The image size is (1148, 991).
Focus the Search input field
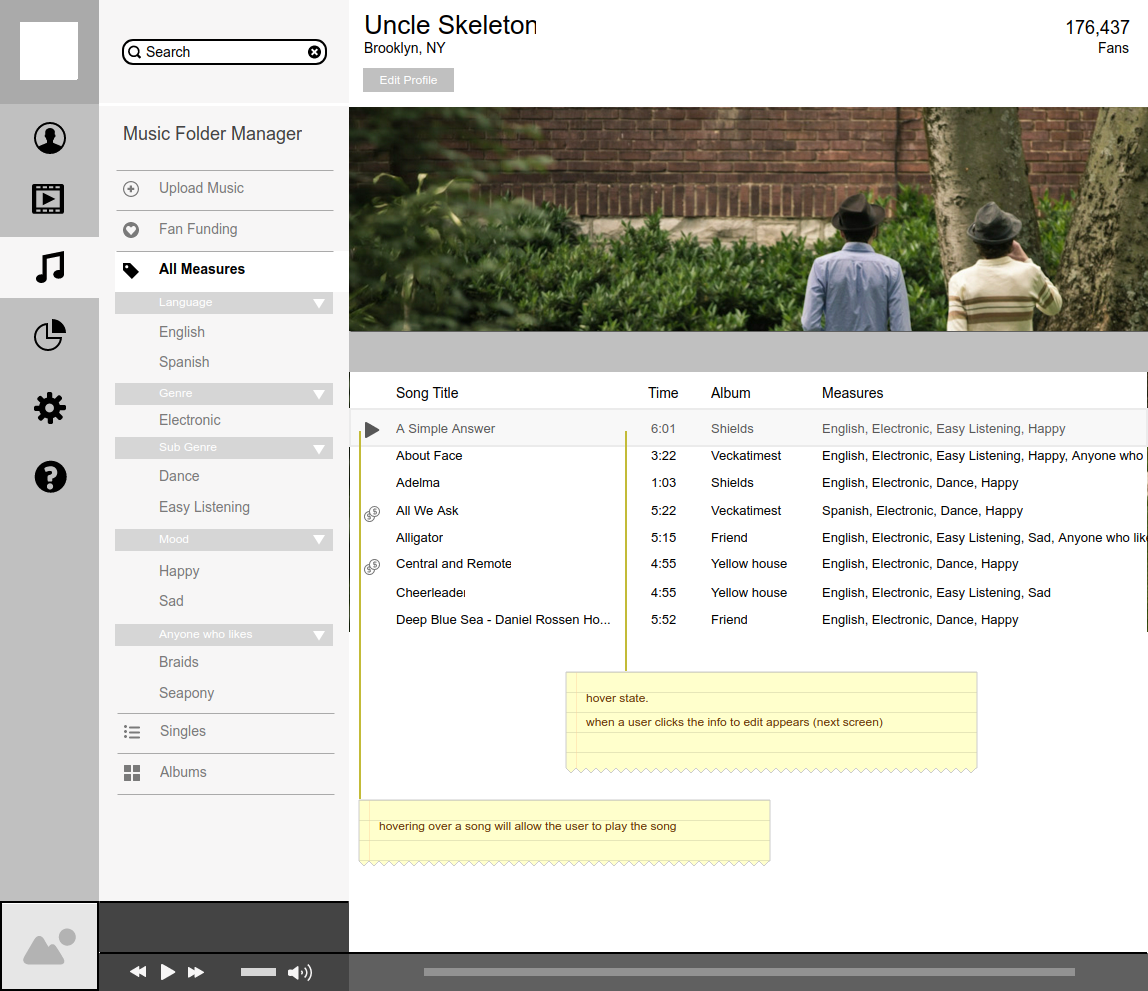tap(224, 52)
